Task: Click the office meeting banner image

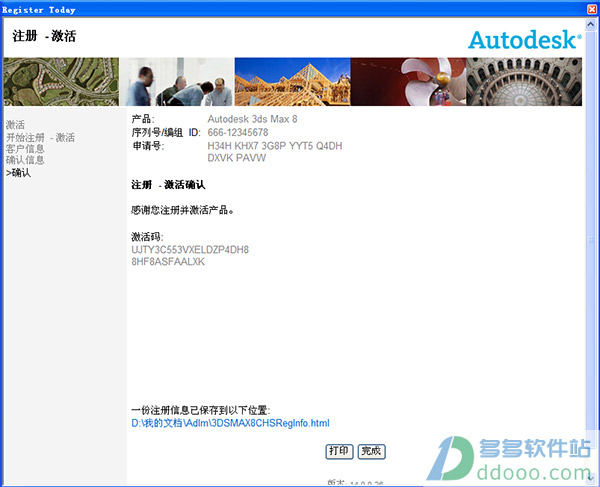Action: click(x=177, y=81)
